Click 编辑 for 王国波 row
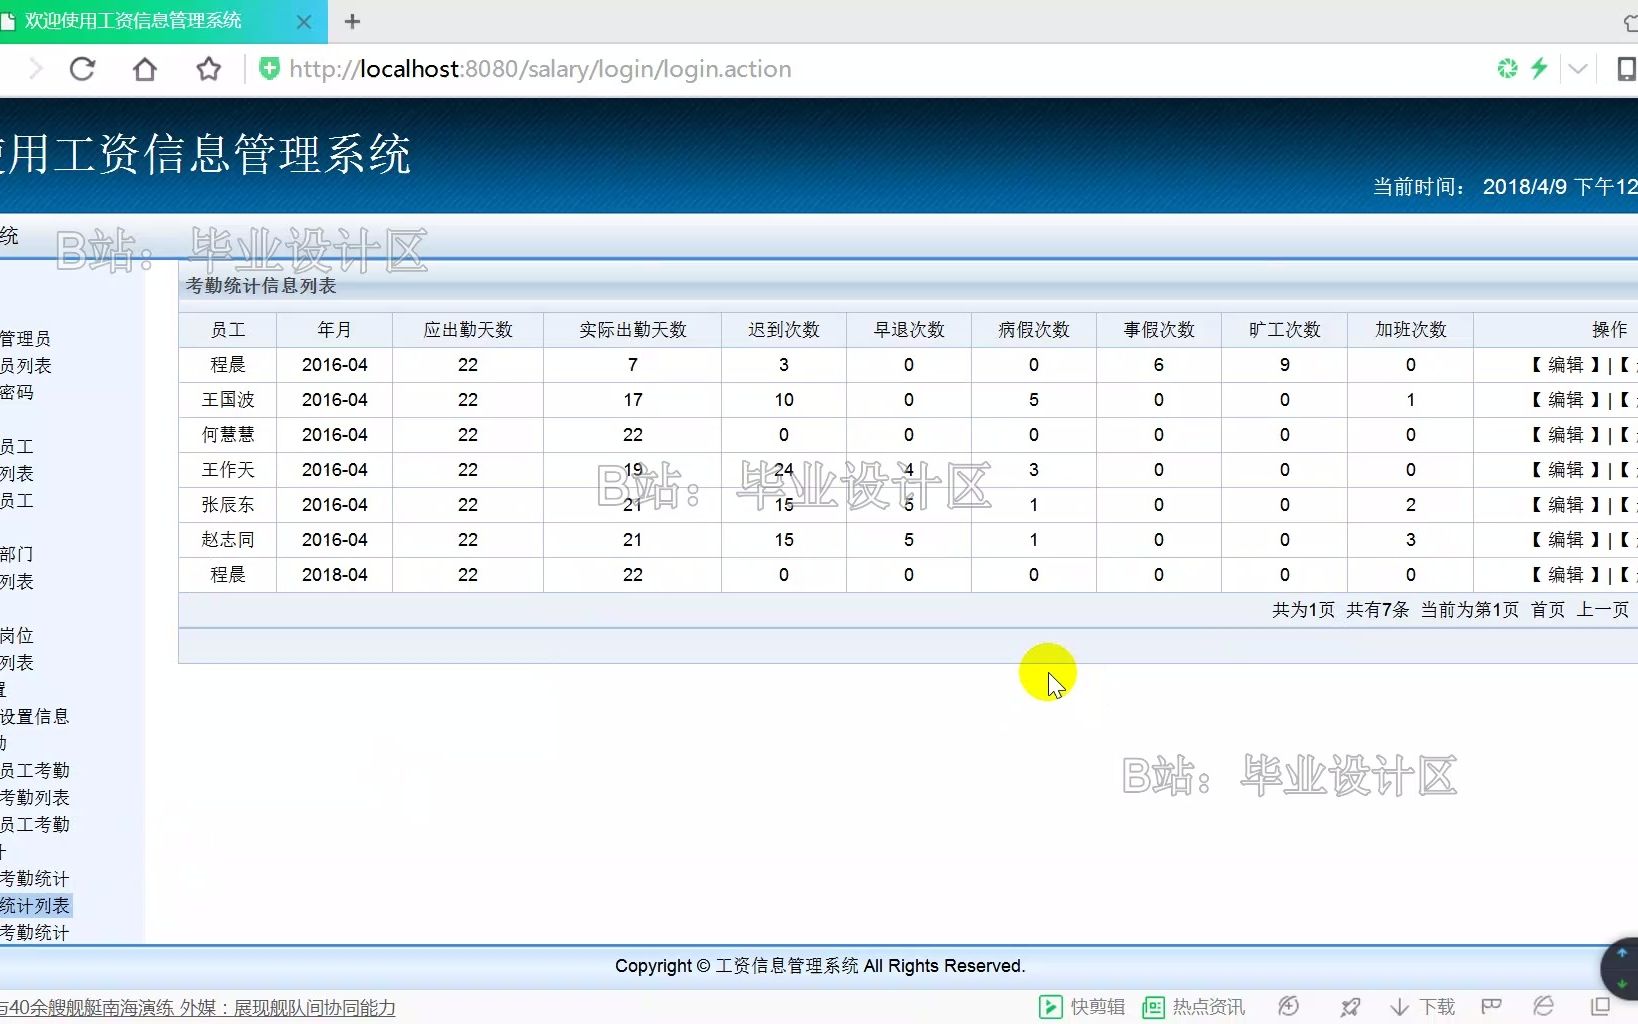 click(1566, 400)
